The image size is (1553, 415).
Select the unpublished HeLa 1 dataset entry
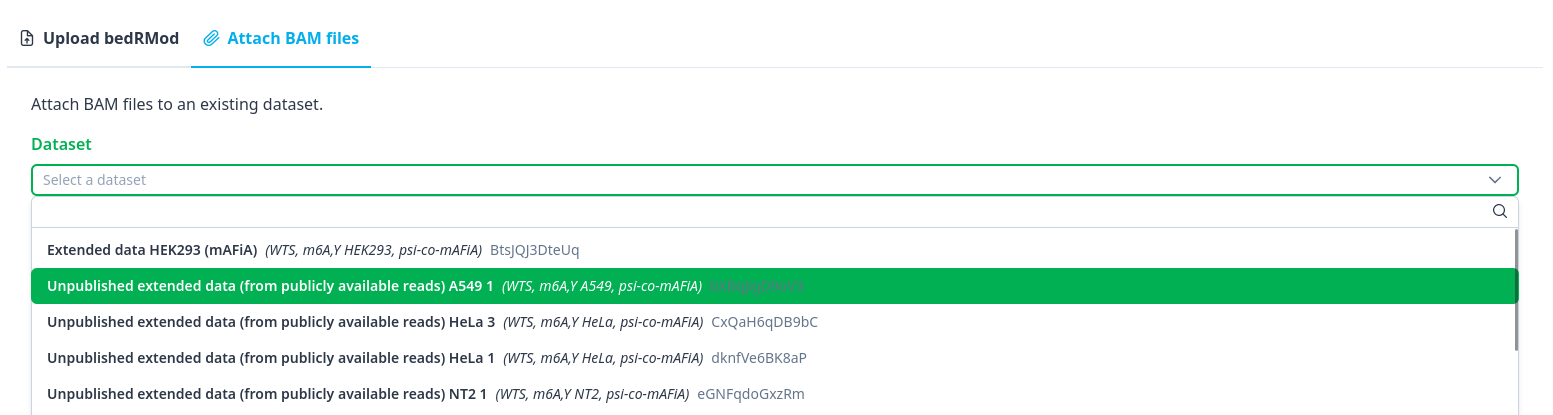tap(270, 358)
